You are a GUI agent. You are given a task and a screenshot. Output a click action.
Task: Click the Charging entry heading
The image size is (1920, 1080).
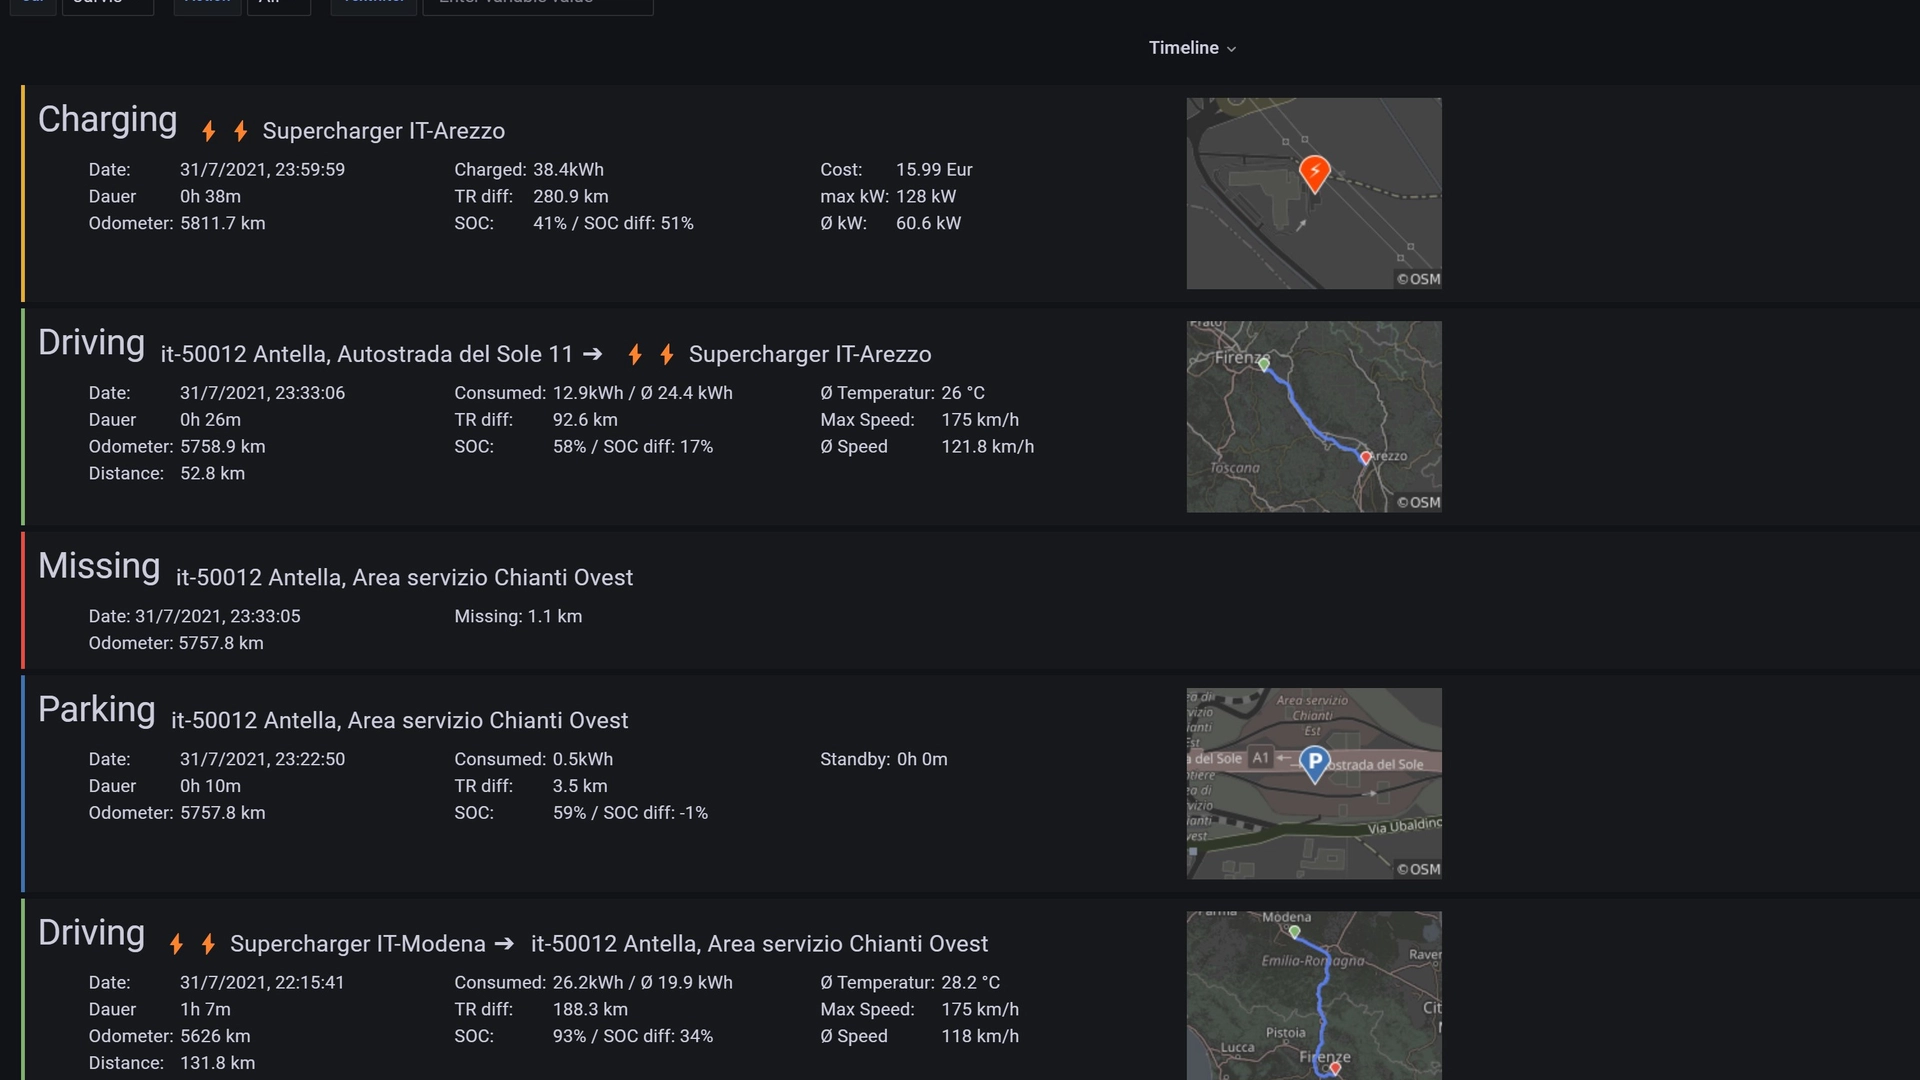[108, 120]
